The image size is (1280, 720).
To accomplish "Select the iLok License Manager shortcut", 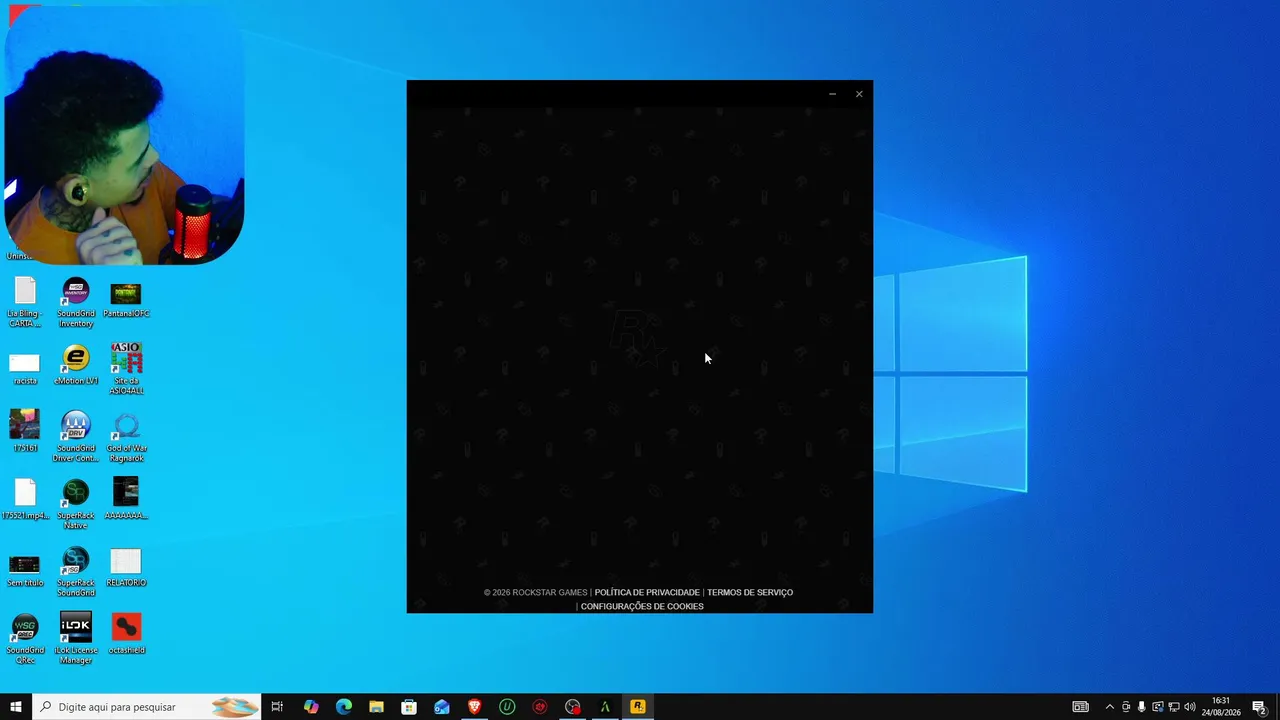I will click(76, 639).
